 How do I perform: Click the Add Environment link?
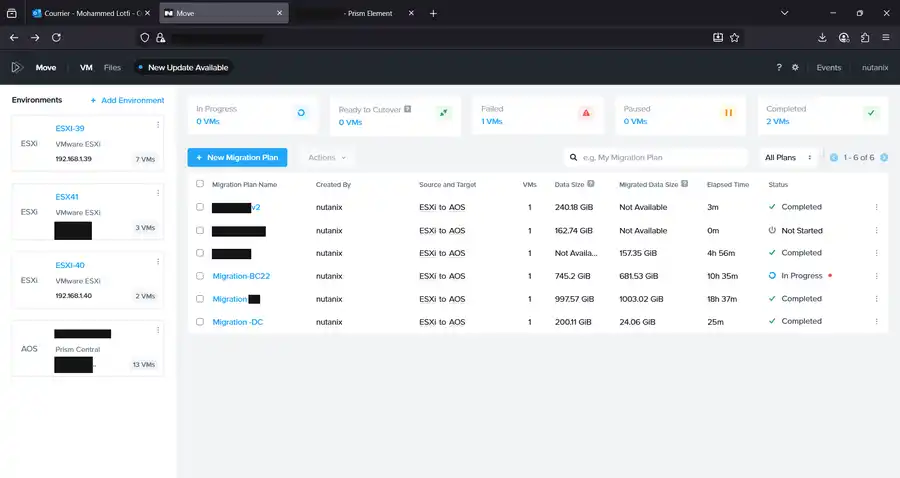coord(127,100)
